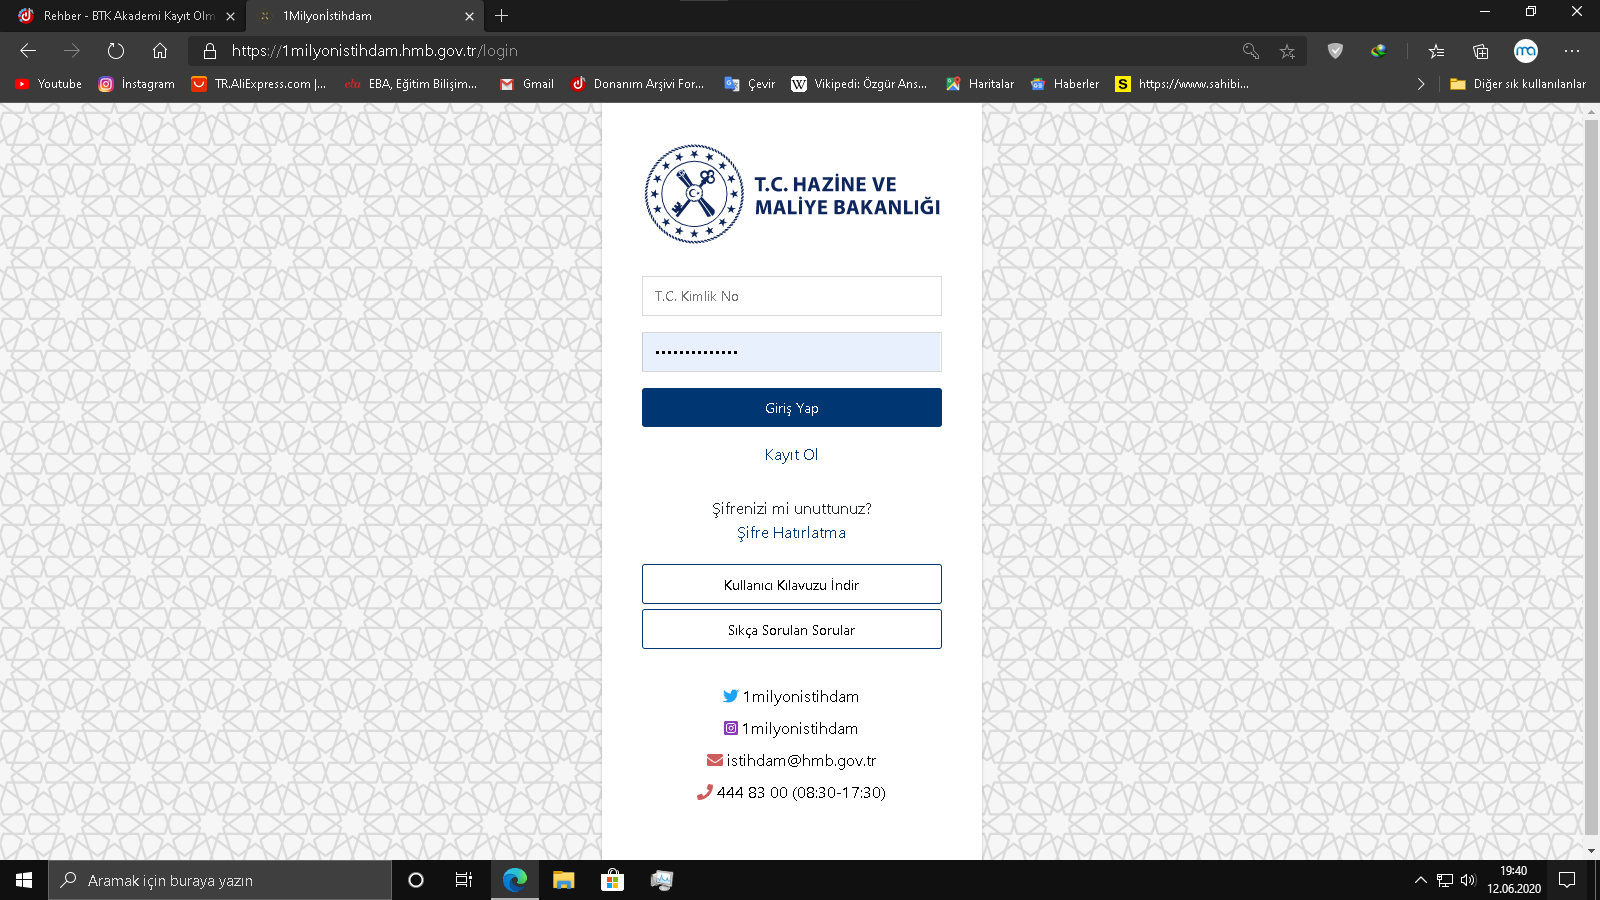Open Twitter 1milyonistihdam link
Screen dimensions: 1600x900
(x=791, y=696)
